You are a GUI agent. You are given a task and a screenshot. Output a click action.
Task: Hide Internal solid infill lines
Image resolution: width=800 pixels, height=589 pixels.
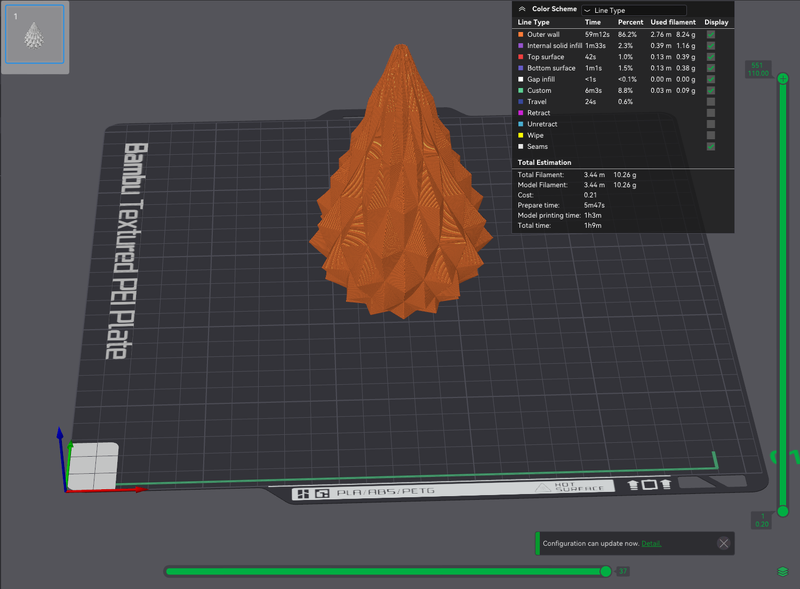[711, 46]
